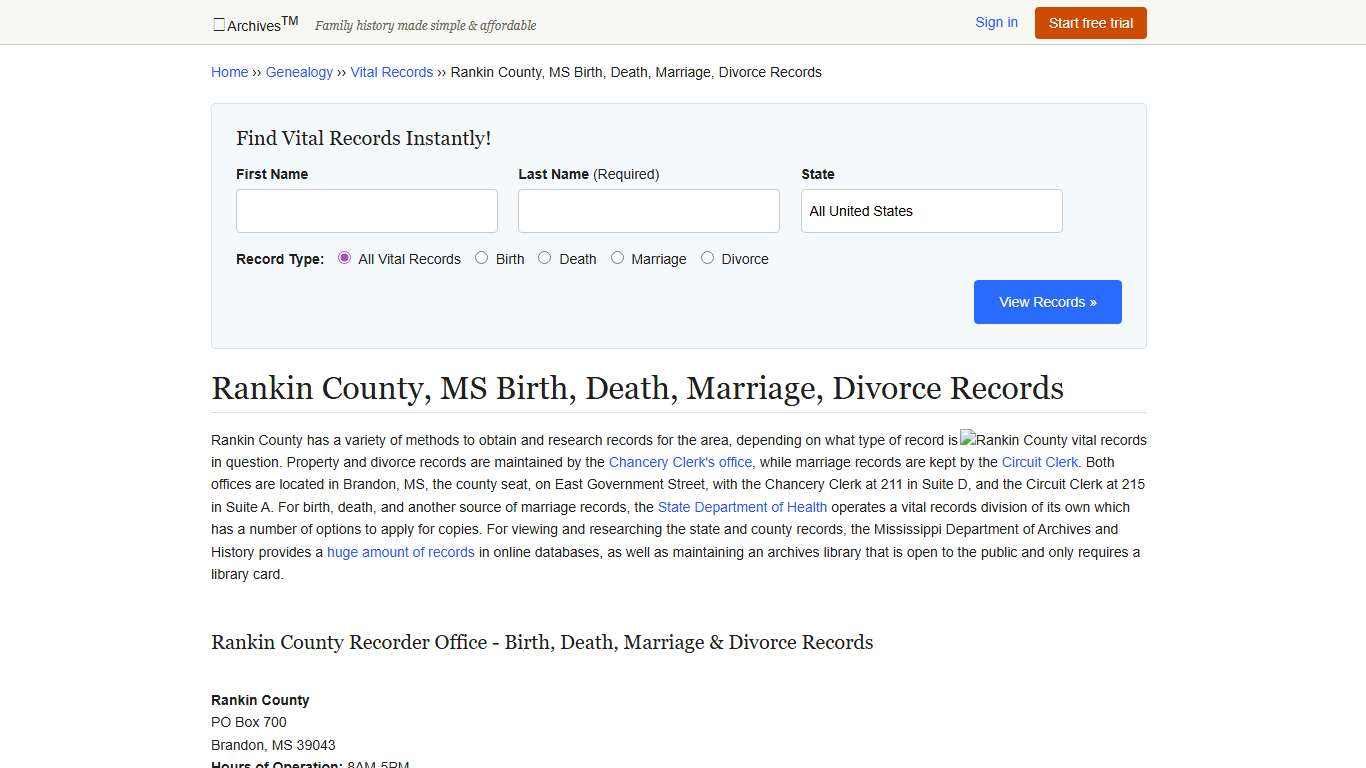
Task: Open the Genealogy breadcrumb link
Action: 299,72
